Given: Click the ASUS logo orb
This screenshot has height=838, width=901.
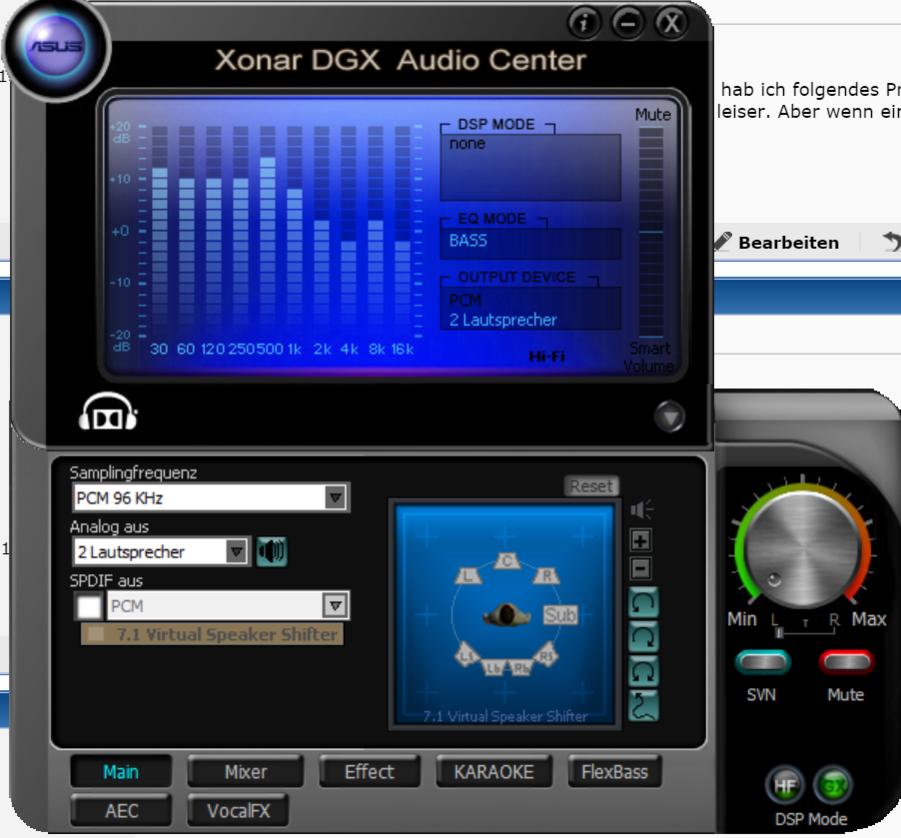Looking at the screenshot, I should (x=55, y=47).
